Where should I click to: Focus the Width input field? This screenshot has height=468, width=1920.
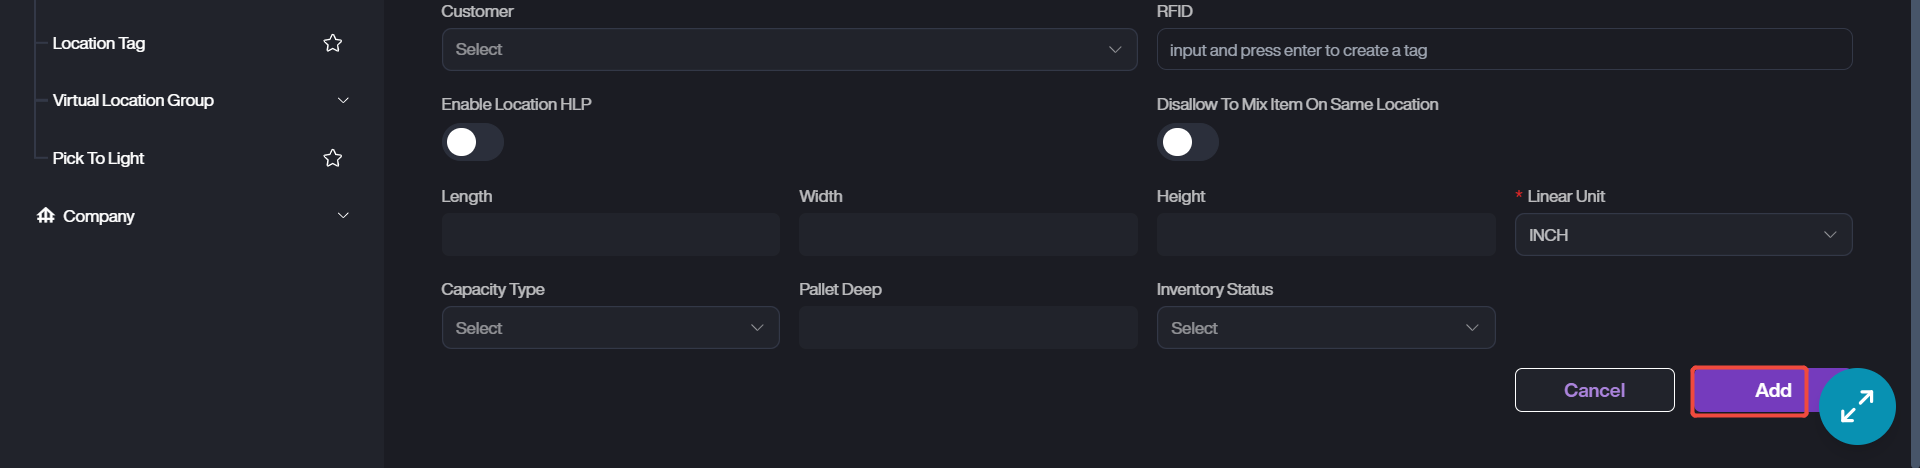(967, 235)
